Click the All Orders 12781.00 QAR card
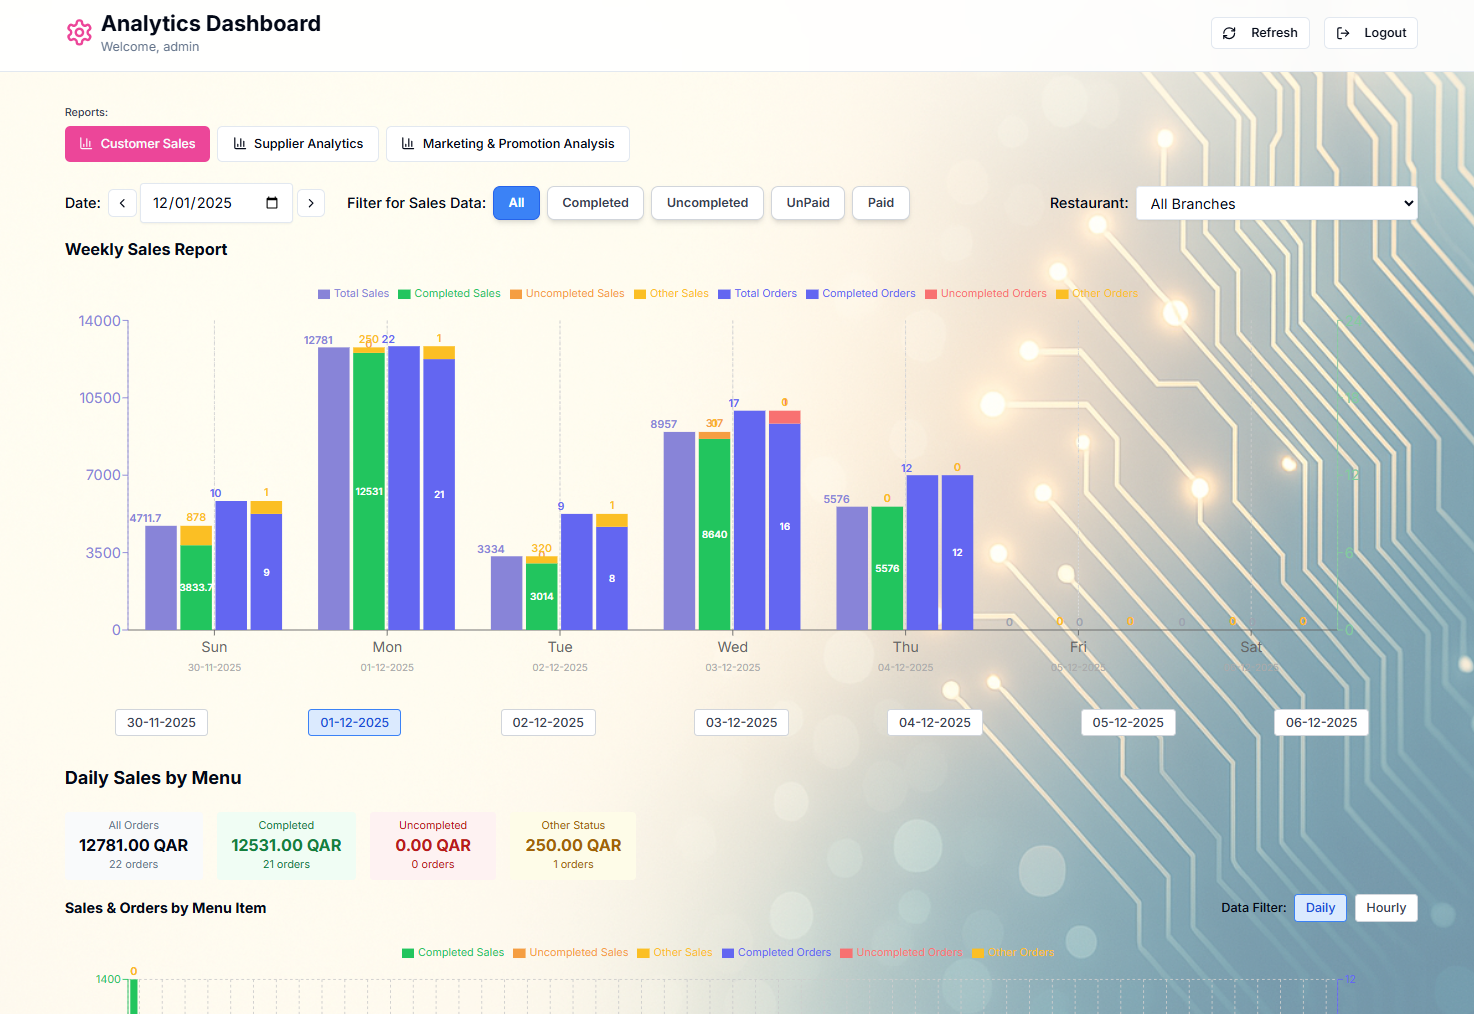Viewport: 1474px width, 1014px height. [134, 846]
